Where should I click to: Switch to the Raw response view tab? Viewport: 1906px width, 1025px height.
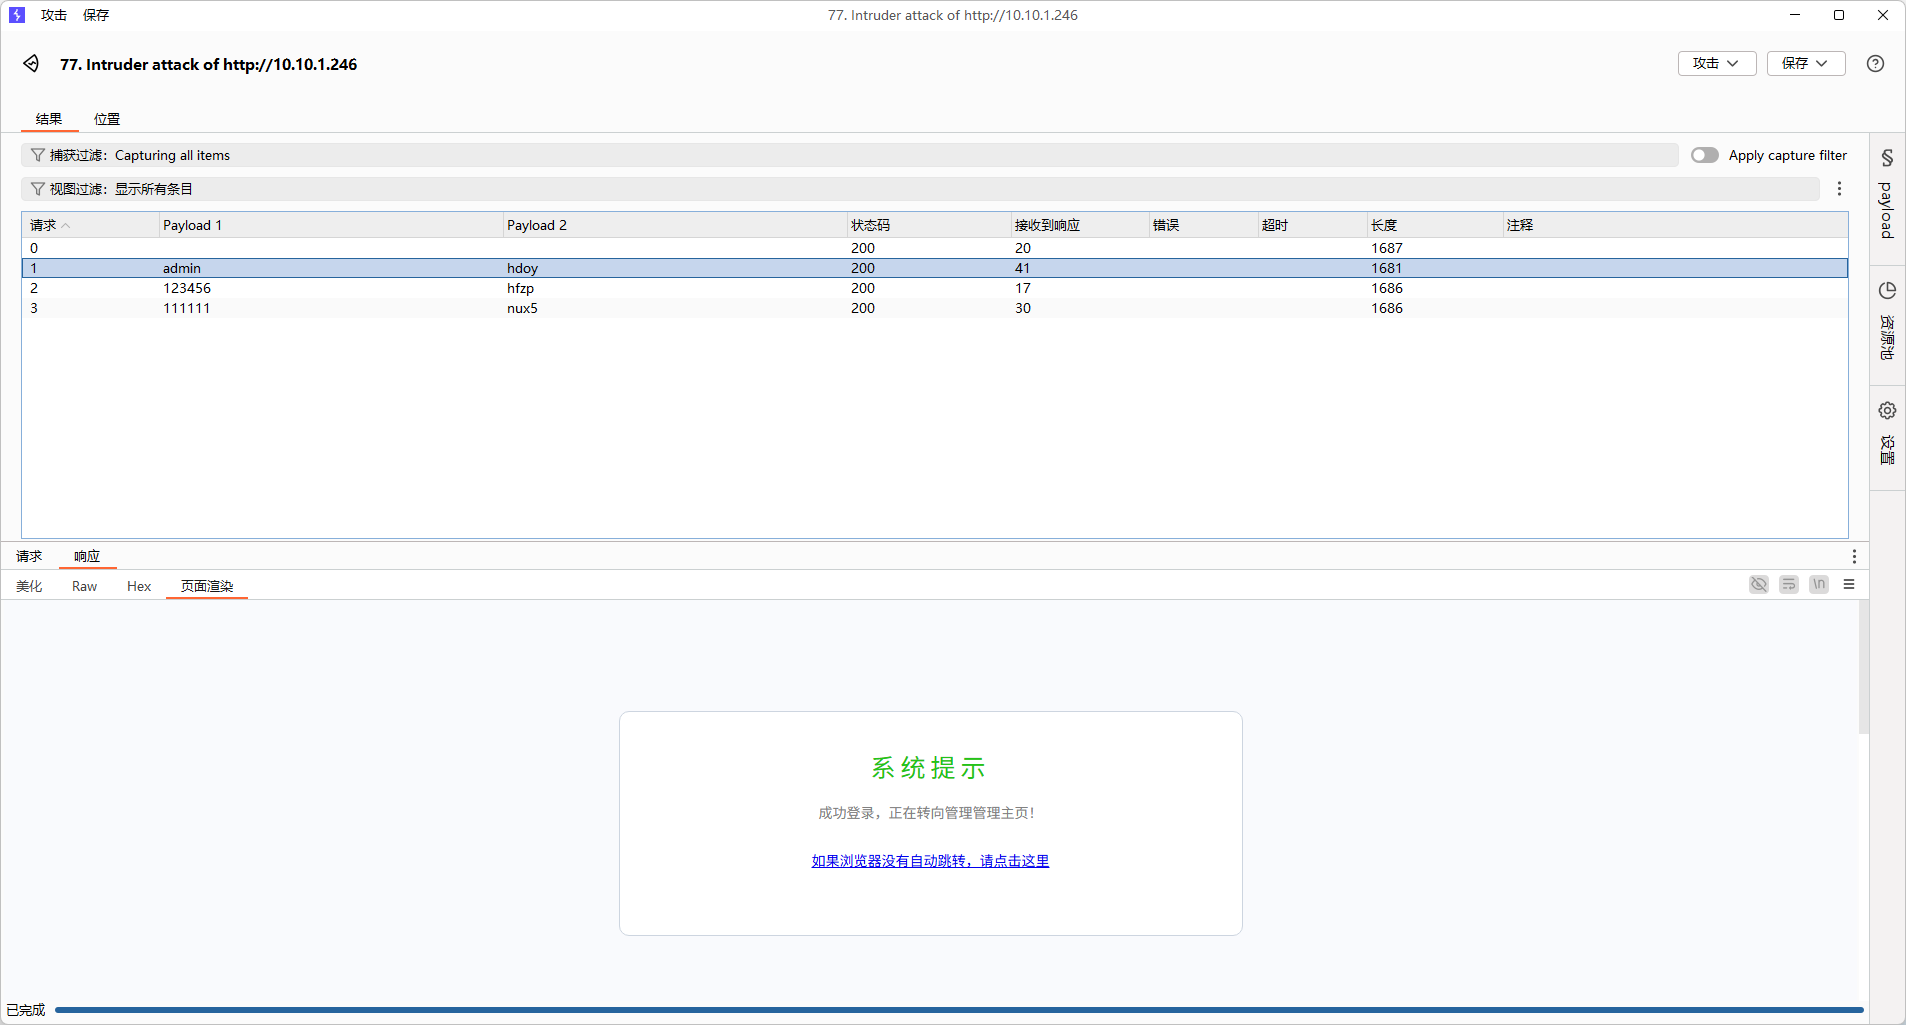[84, 587]
